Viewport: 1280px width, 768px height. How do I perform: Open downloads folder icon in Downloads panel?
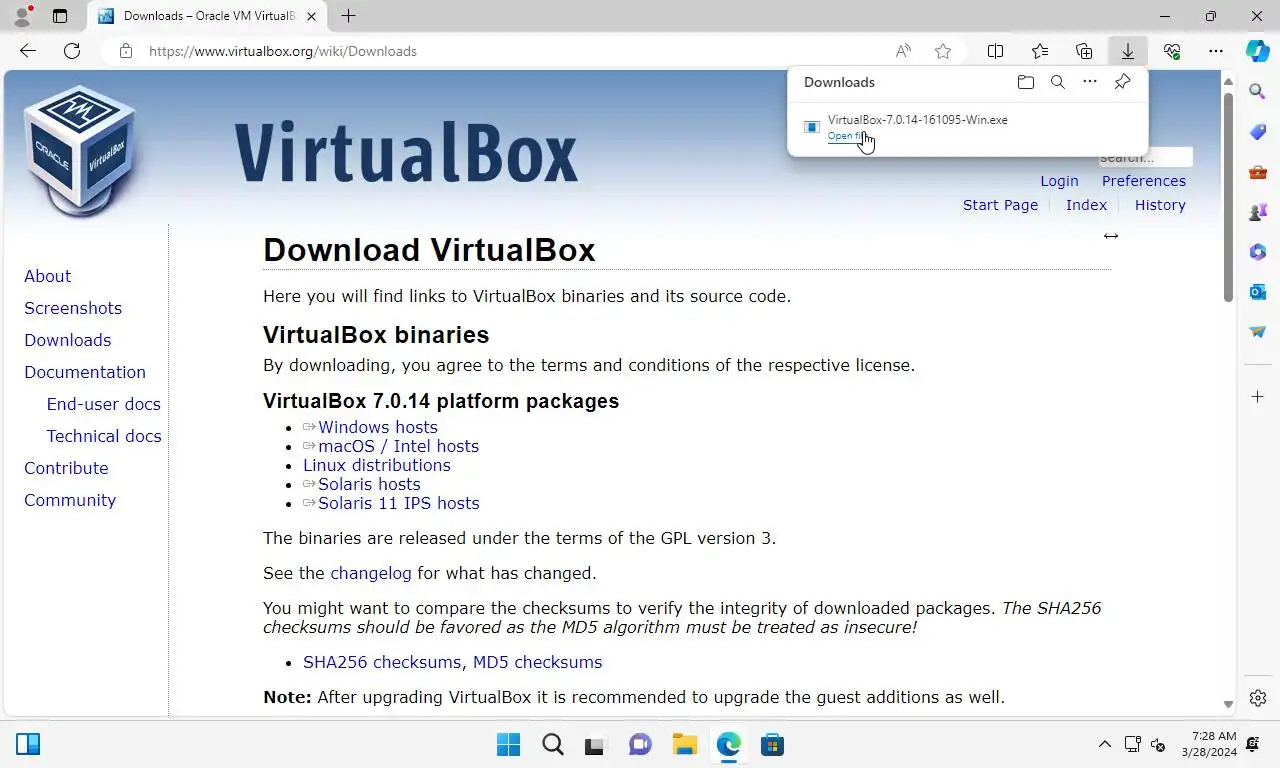(x=1025, y=82)
